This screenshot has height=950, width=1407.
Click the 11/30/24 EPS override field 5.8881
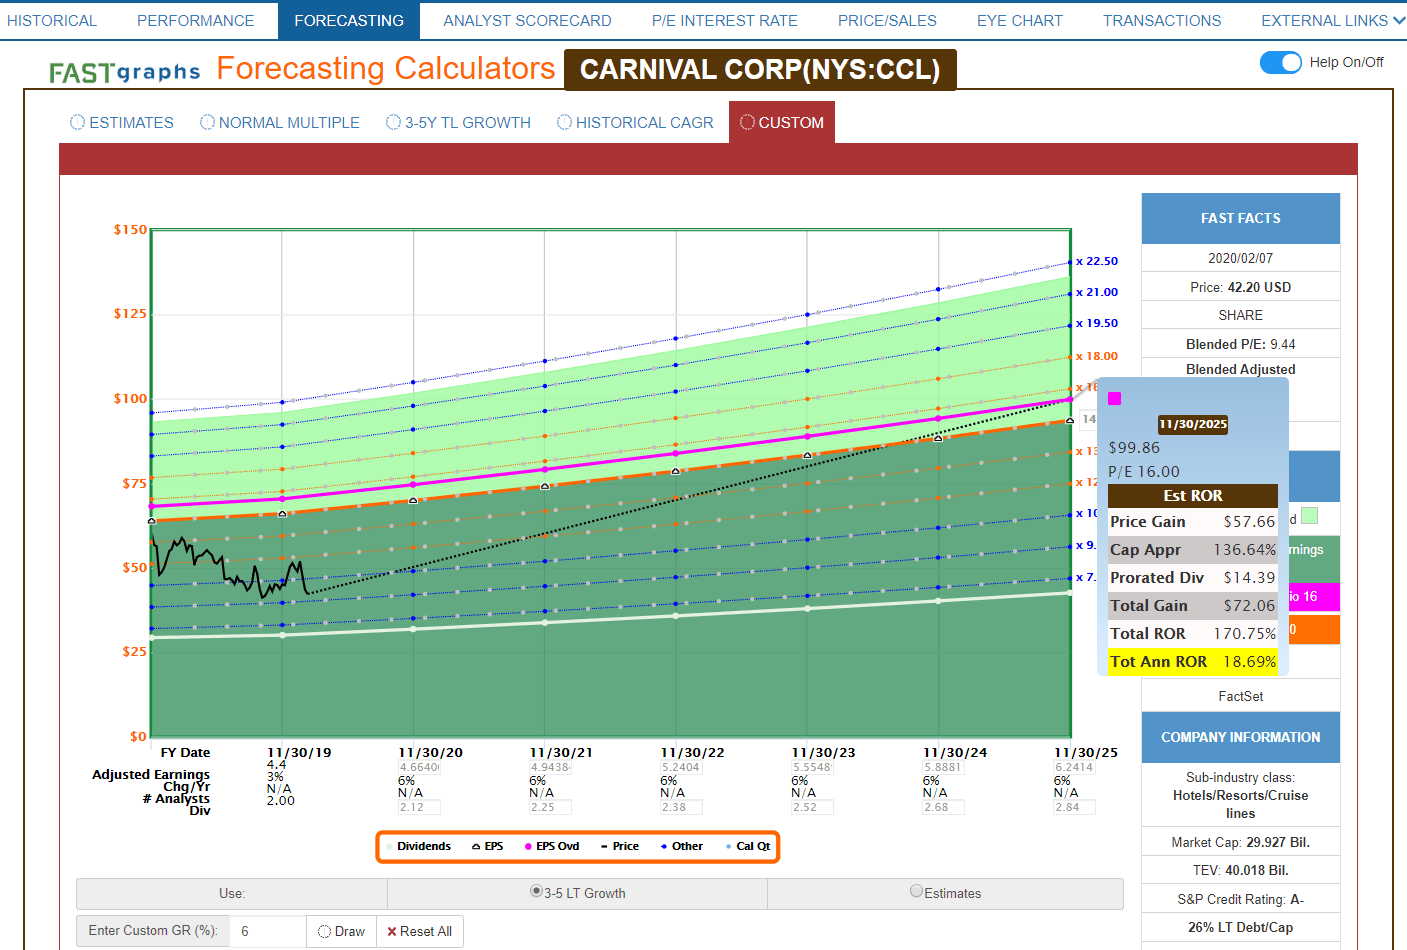click(943, 767)
